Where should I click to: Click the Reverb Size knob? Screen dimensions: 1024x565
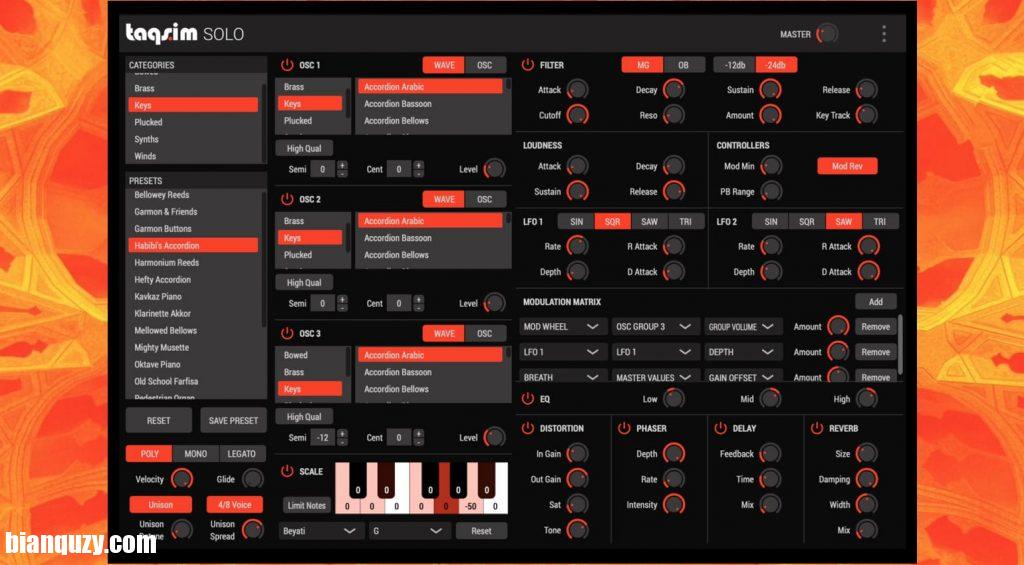coord(867,453)
